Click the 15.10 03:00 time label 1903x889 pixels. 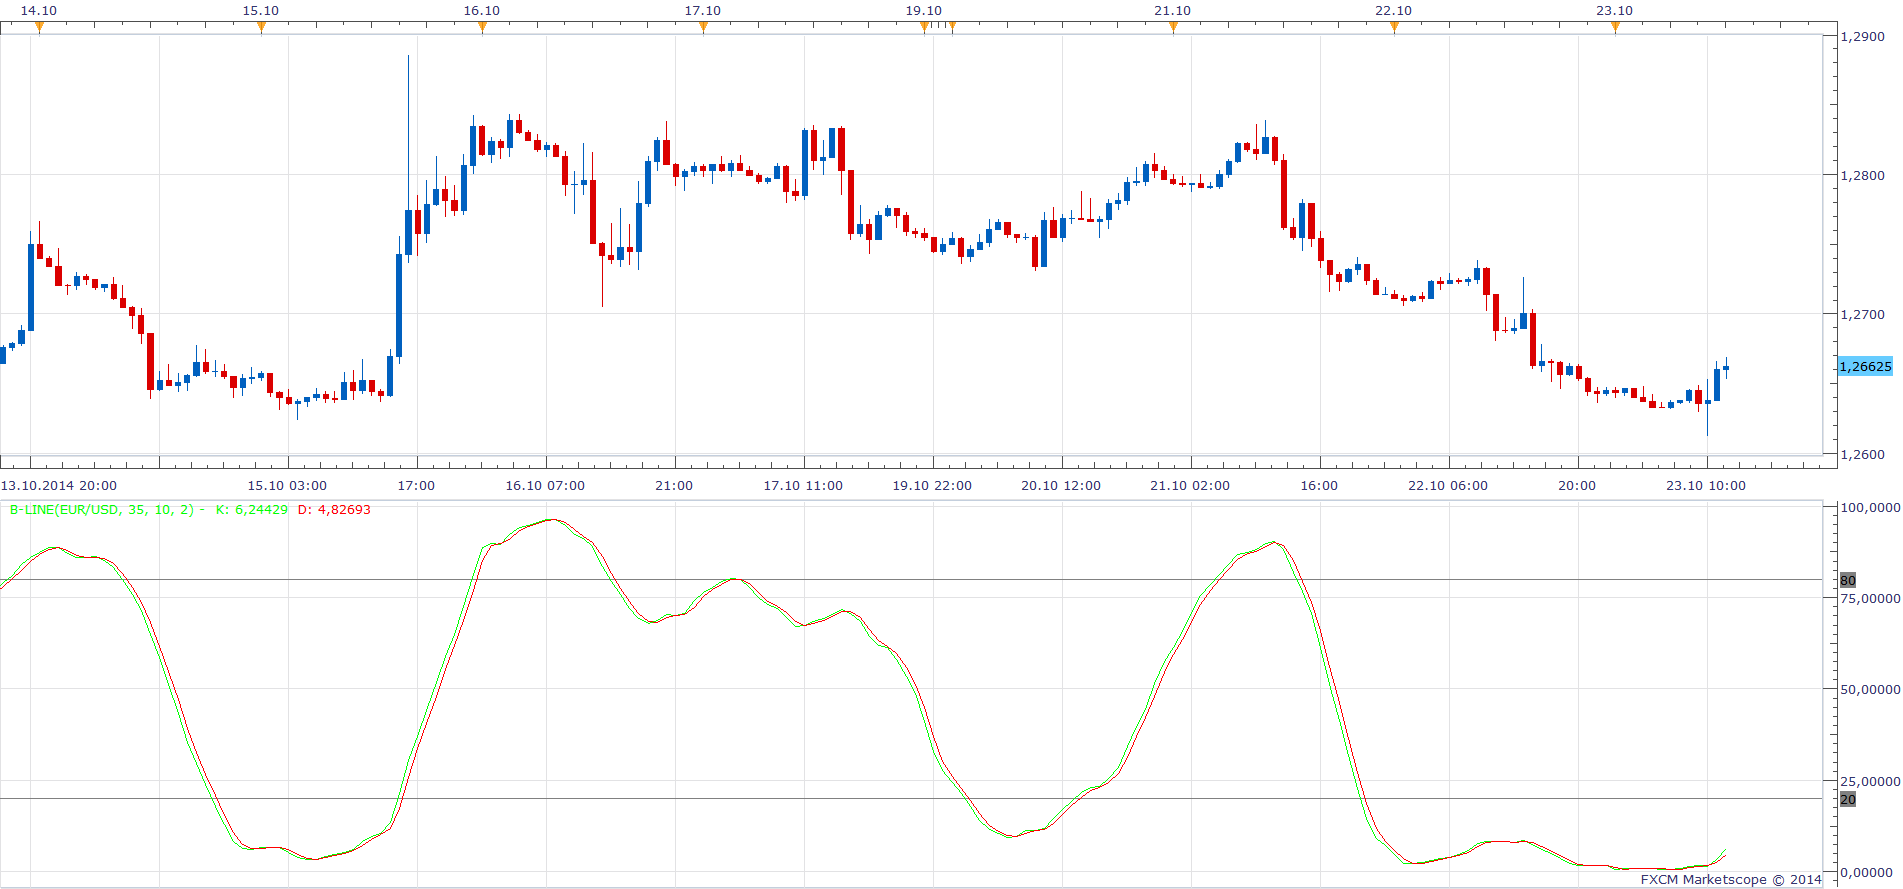click(x=287, y=486)
